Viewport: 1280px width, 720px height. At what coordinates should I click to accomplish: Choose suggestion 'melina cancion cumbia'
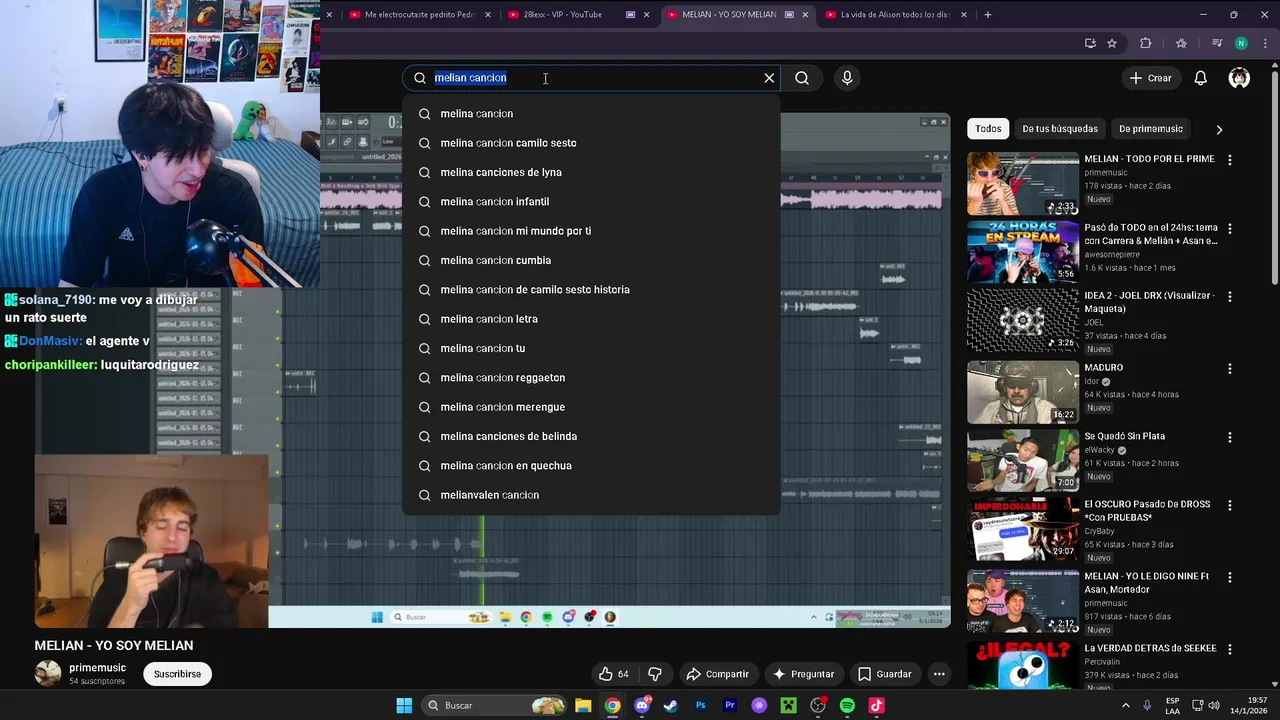click(591, 260)
